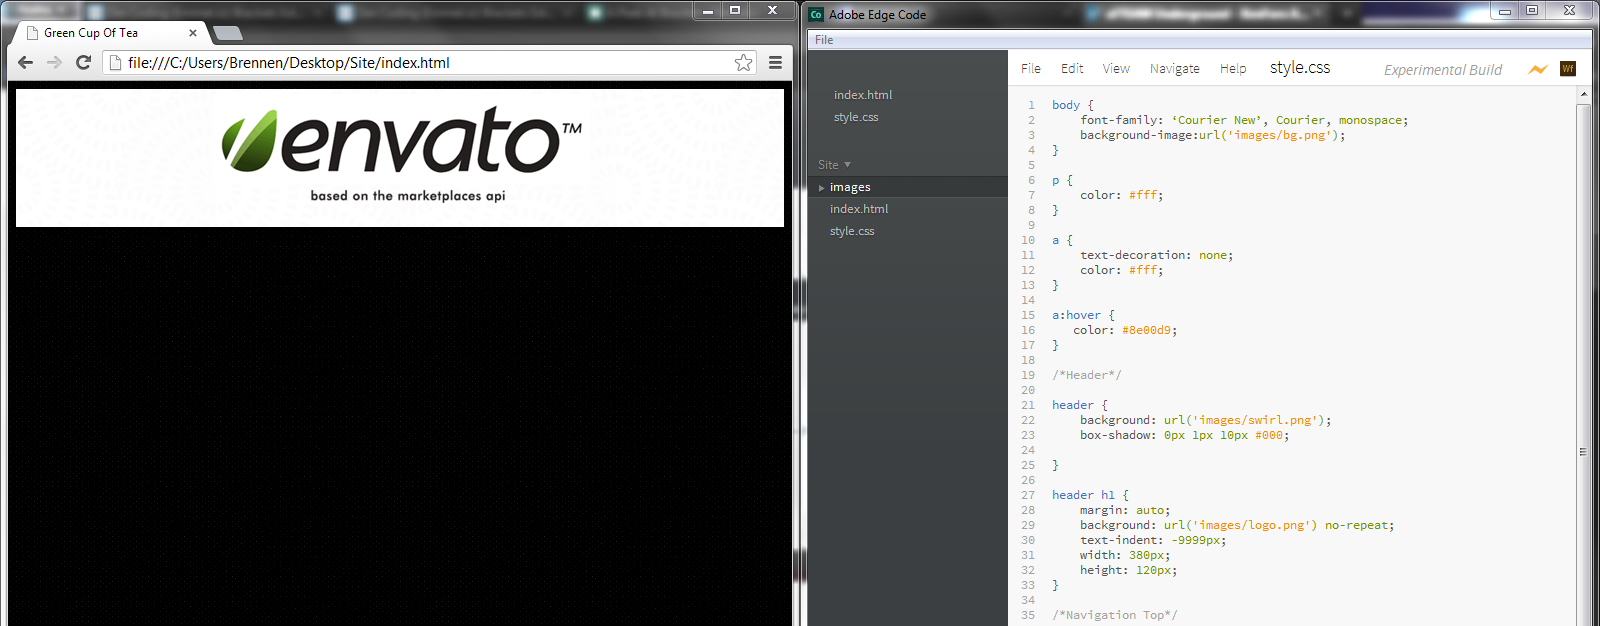Viewport: 1600px width, 626px height.
Task: Open a new Chrome tab
Action: 228,33
